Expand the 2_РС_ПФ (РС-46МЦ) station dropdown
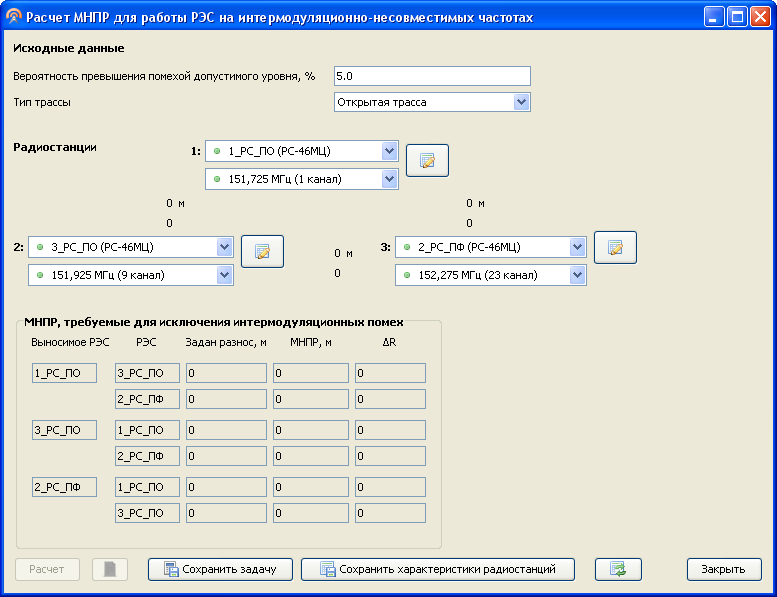Screen dimensions: 777x597 point(577,247)
